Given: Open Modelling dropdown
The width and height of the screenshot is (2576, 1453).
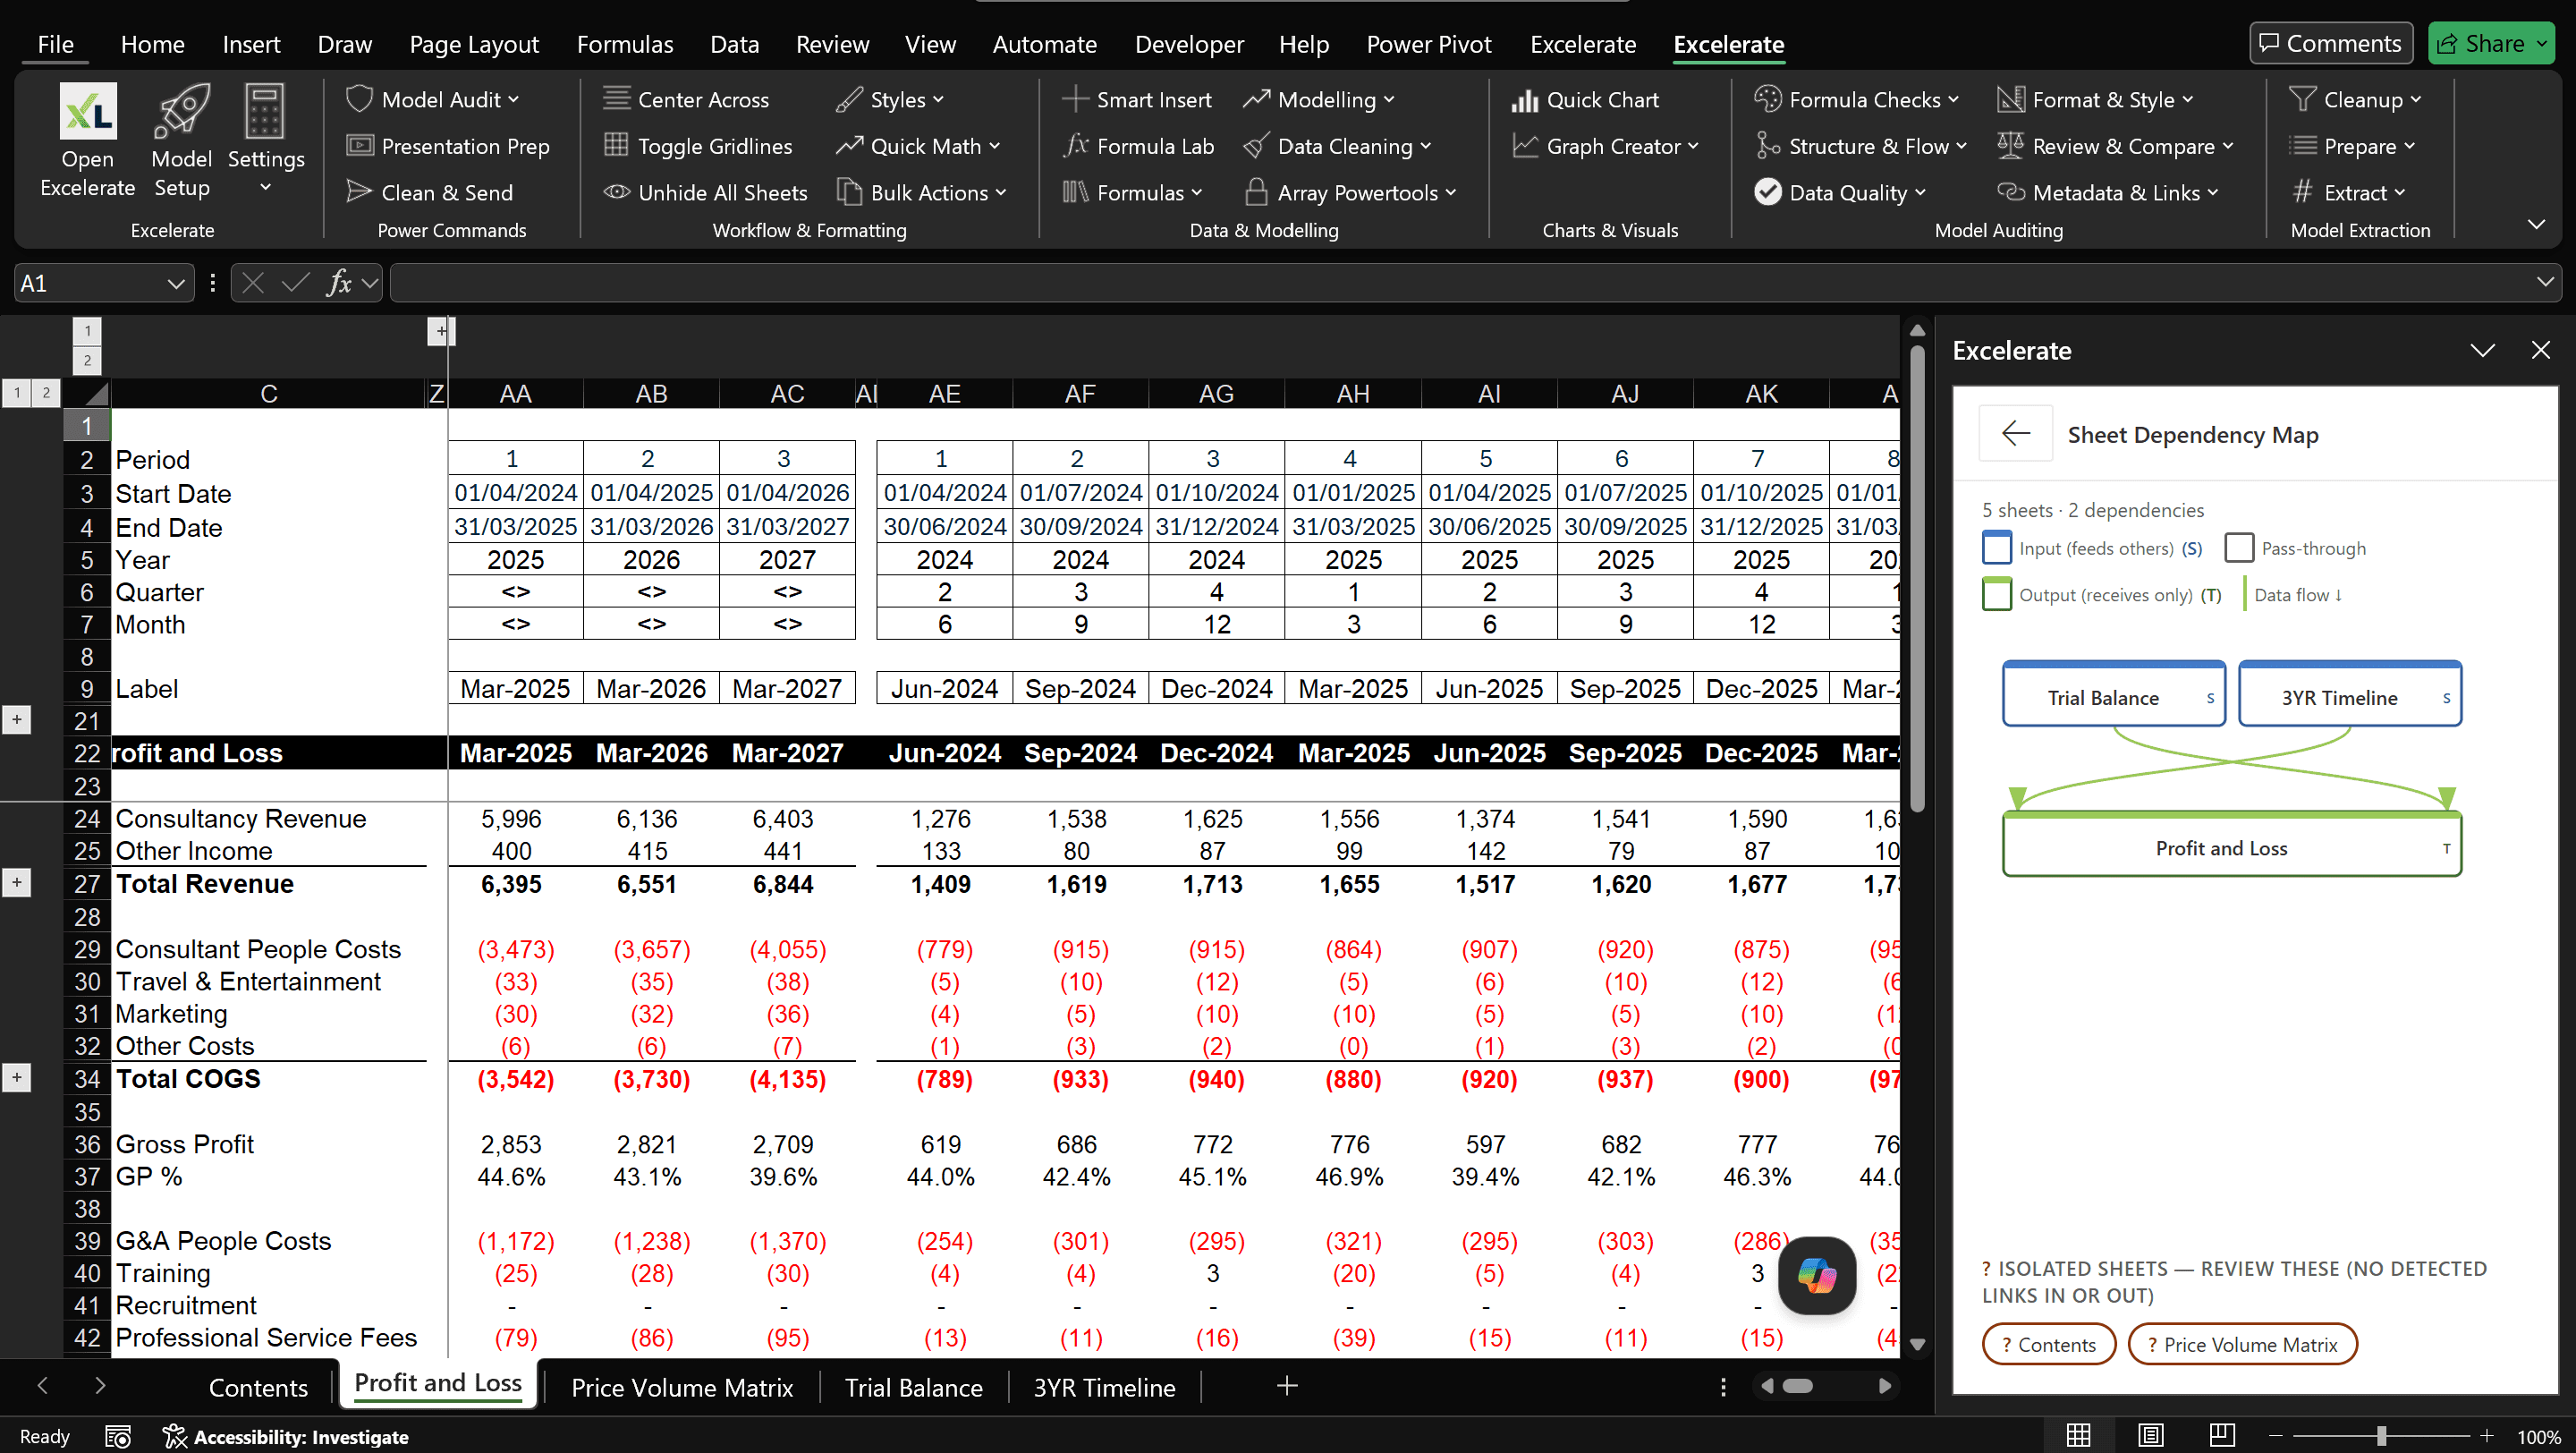Looking at the screenshot, I should coord(1319,99).
